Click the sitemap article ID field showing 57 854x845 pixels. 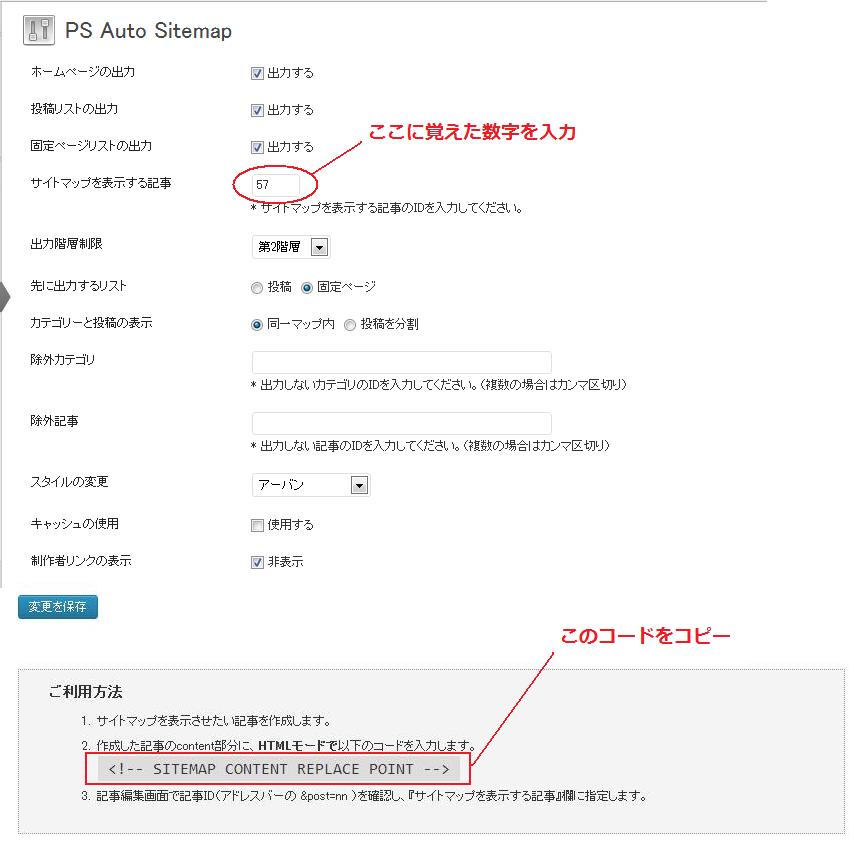tap(276, 185)
